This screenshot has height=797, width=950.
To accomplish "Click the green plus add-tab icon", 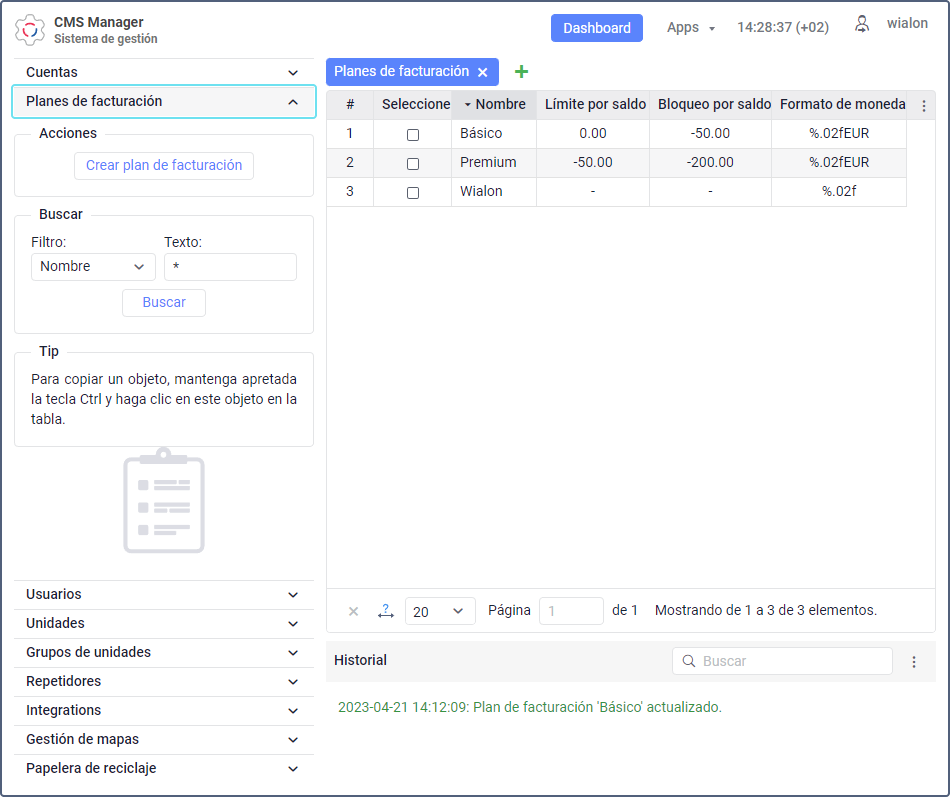I will pos(520,72).
